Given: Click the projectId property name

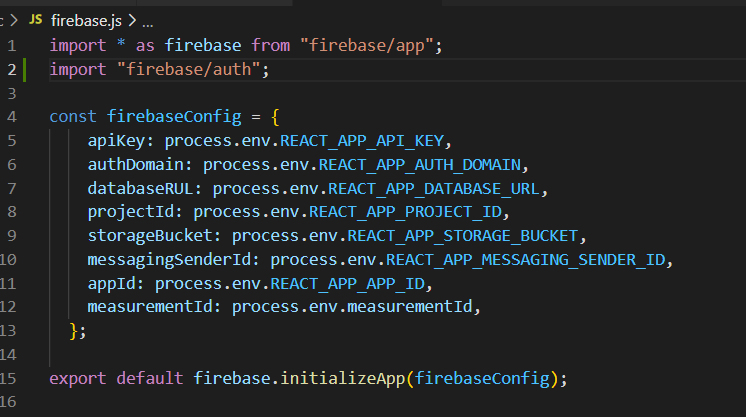Looking at the screenshot, I should [131, 212].
